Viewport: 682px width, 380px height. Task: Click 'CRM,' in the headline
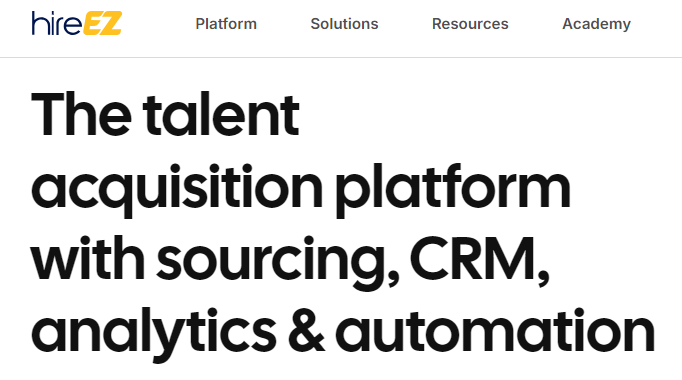pyautogui.click(x=480, y=262)
